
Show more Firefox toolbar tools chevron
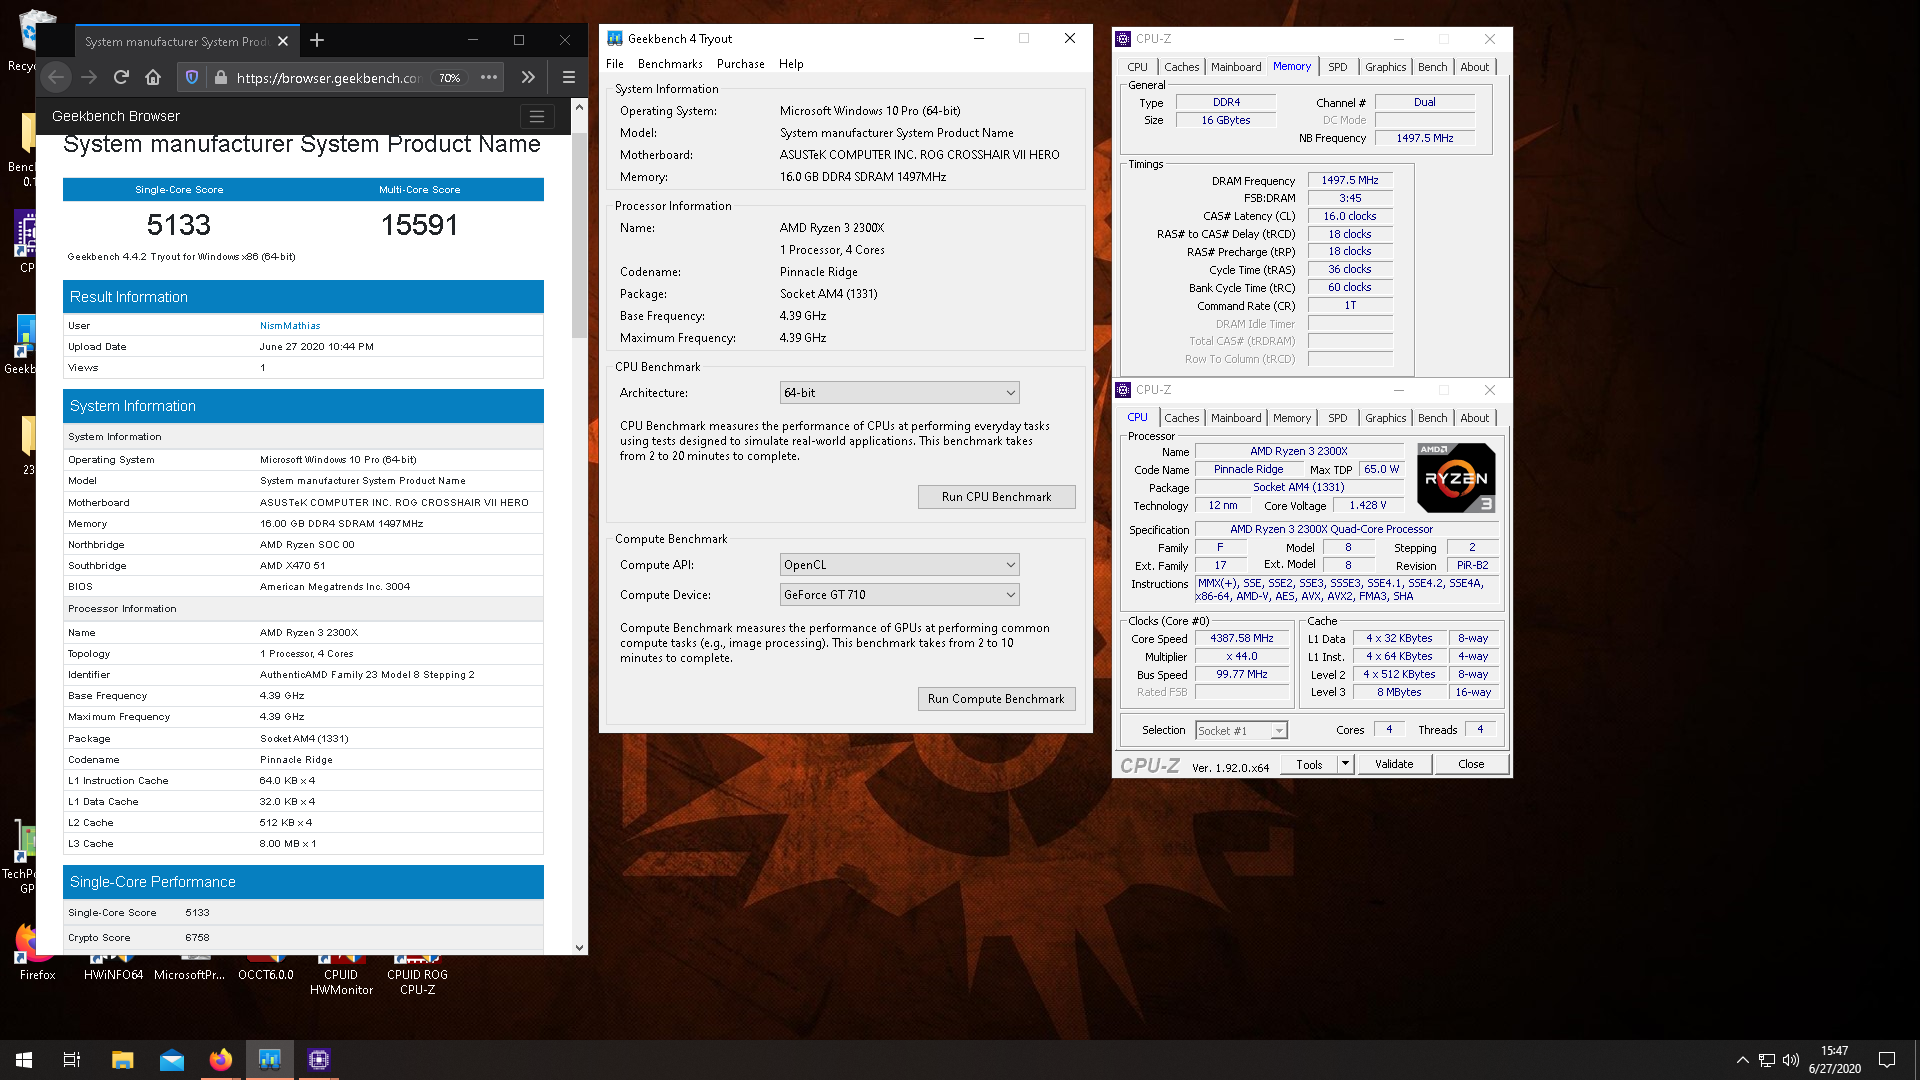coord(528,77)
